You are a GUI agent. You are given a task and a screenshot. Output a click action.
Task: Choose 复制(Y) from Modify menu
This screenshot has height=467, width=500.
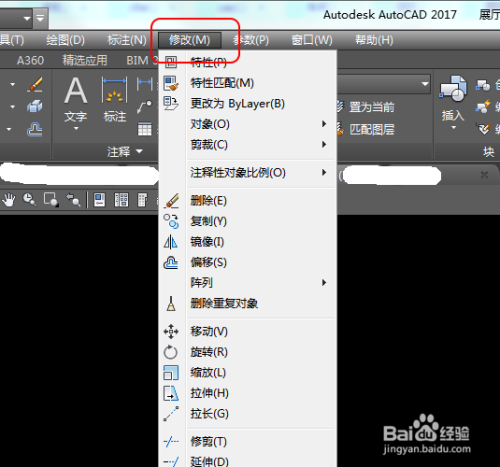[248, 221]
